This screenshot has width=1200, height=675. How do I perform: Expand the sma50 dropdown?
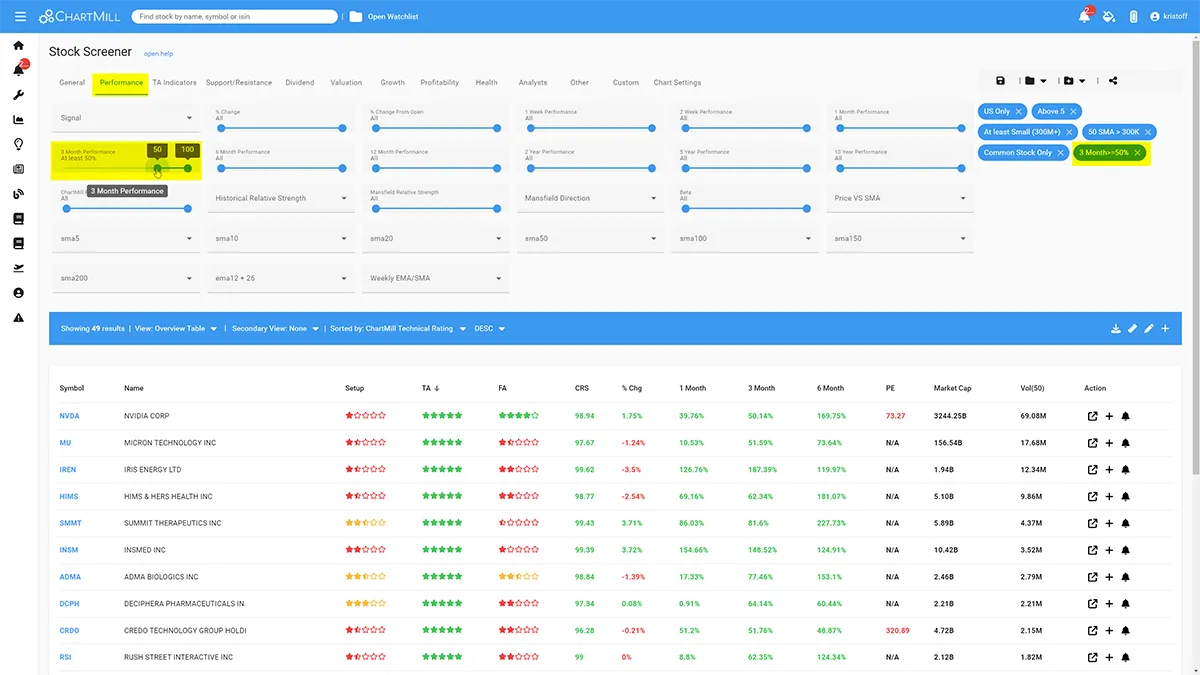pyautogui.click(x=590, y=238)
